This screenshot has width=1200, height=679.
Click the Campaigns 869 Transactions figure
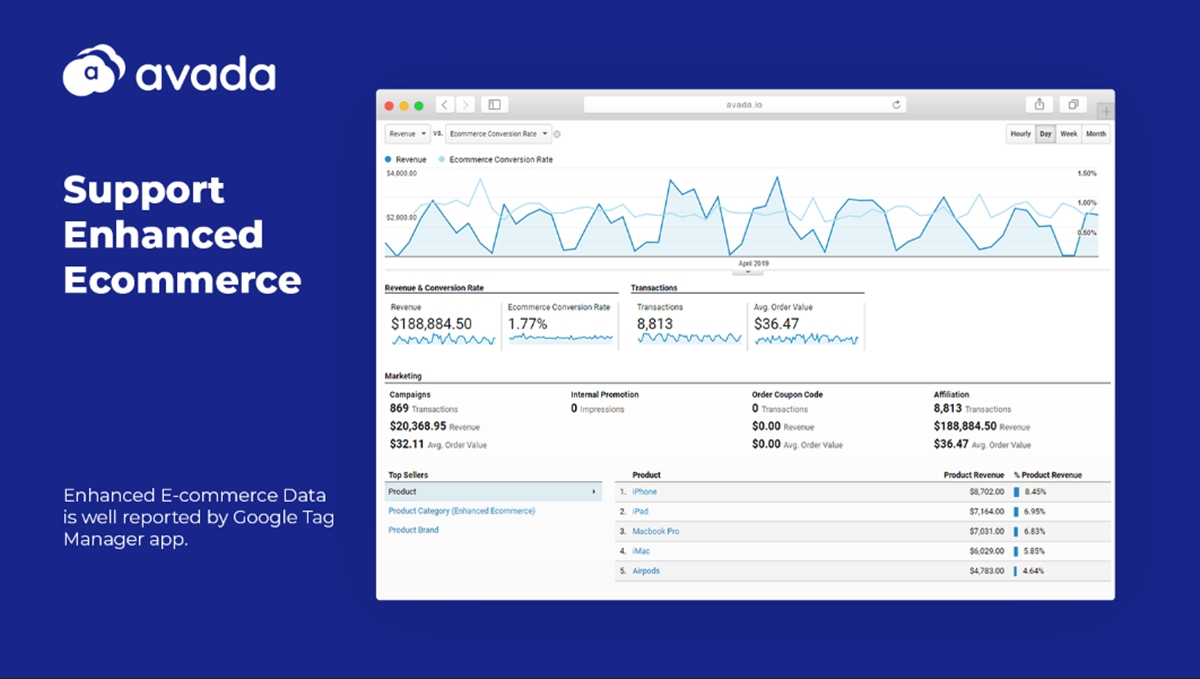tap(423, 409)
